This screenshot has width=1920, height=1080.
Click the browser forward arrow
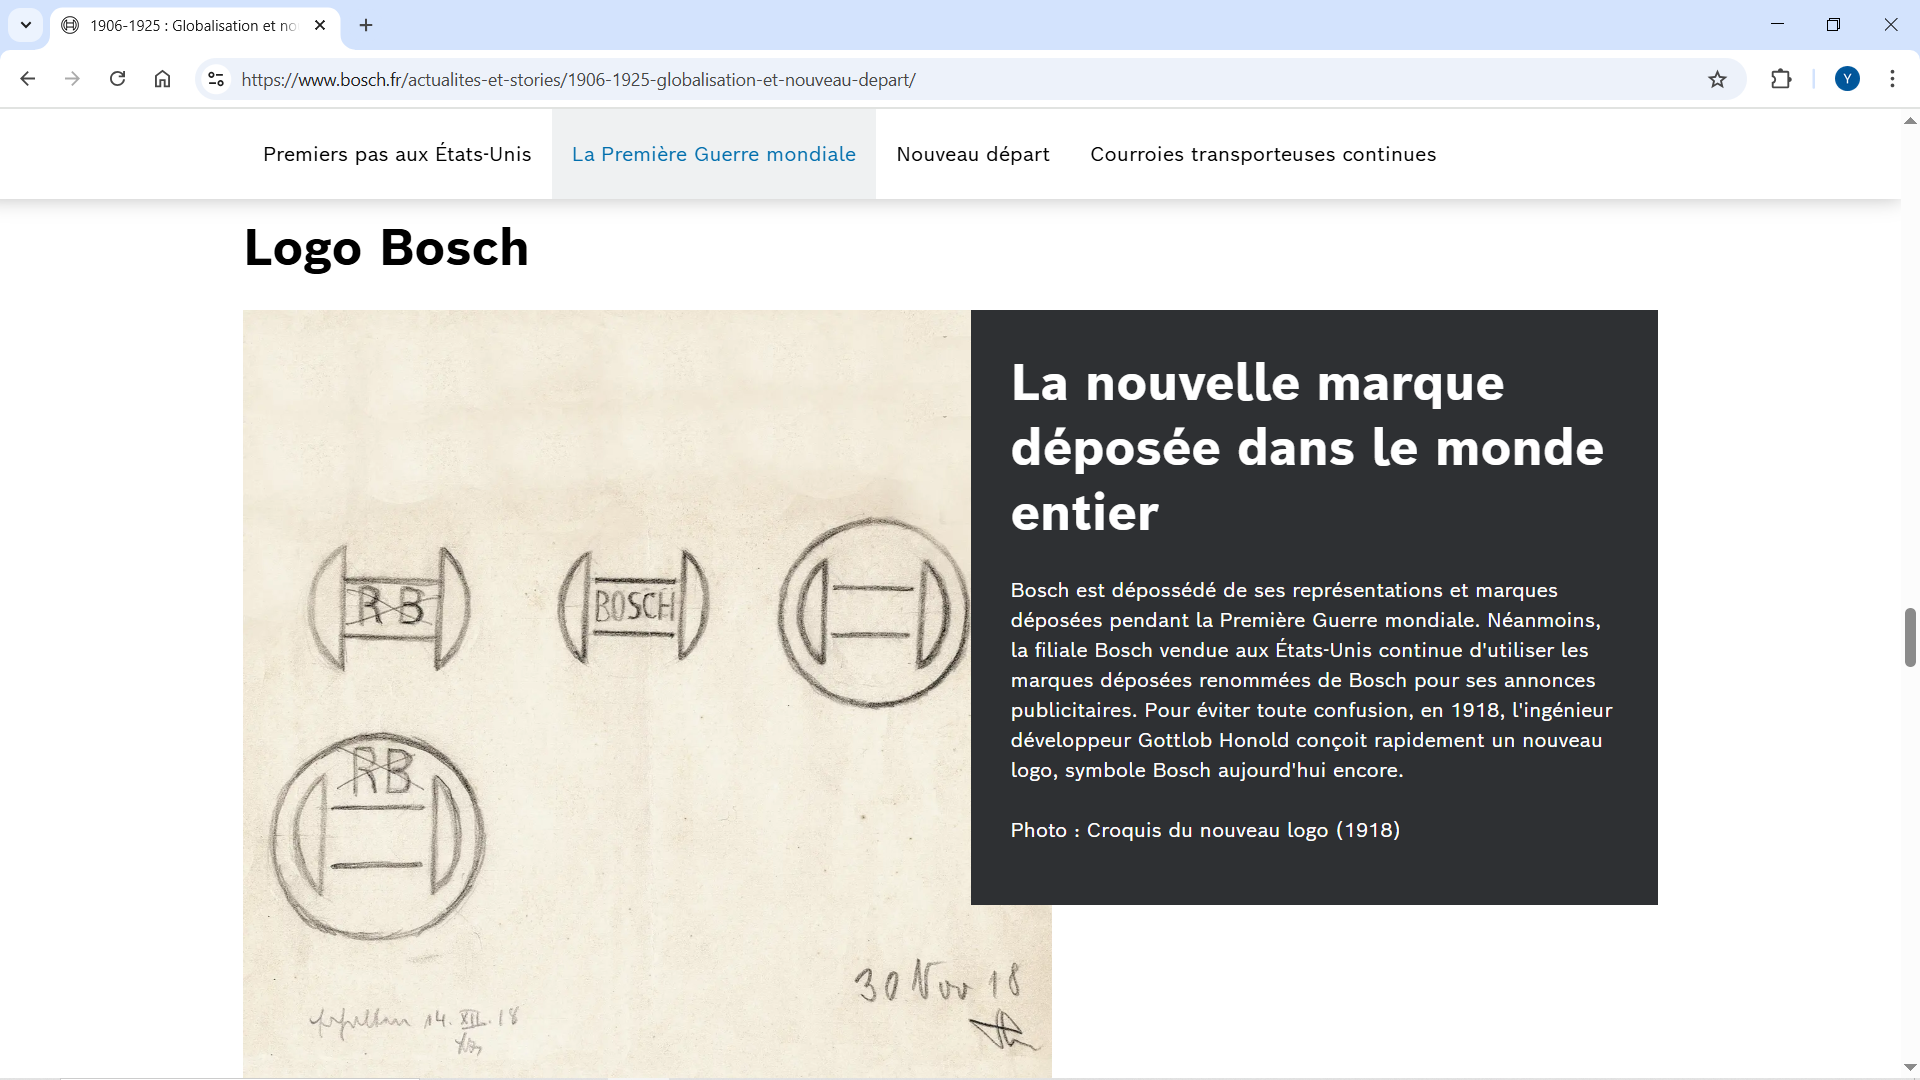pos(72,79)
